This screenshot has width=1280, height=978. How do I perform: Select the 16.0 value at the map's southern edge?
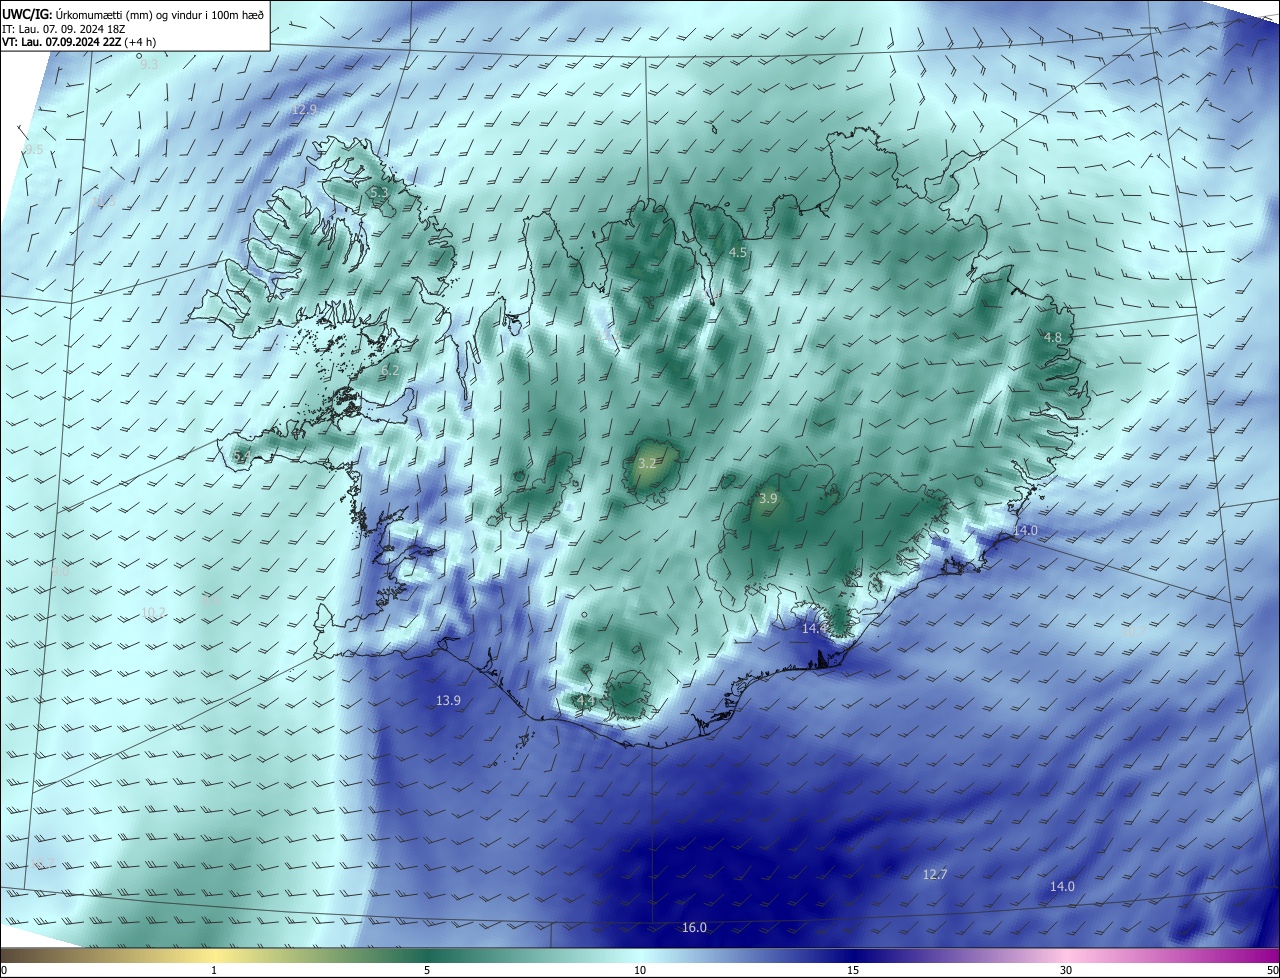[694, 928]
